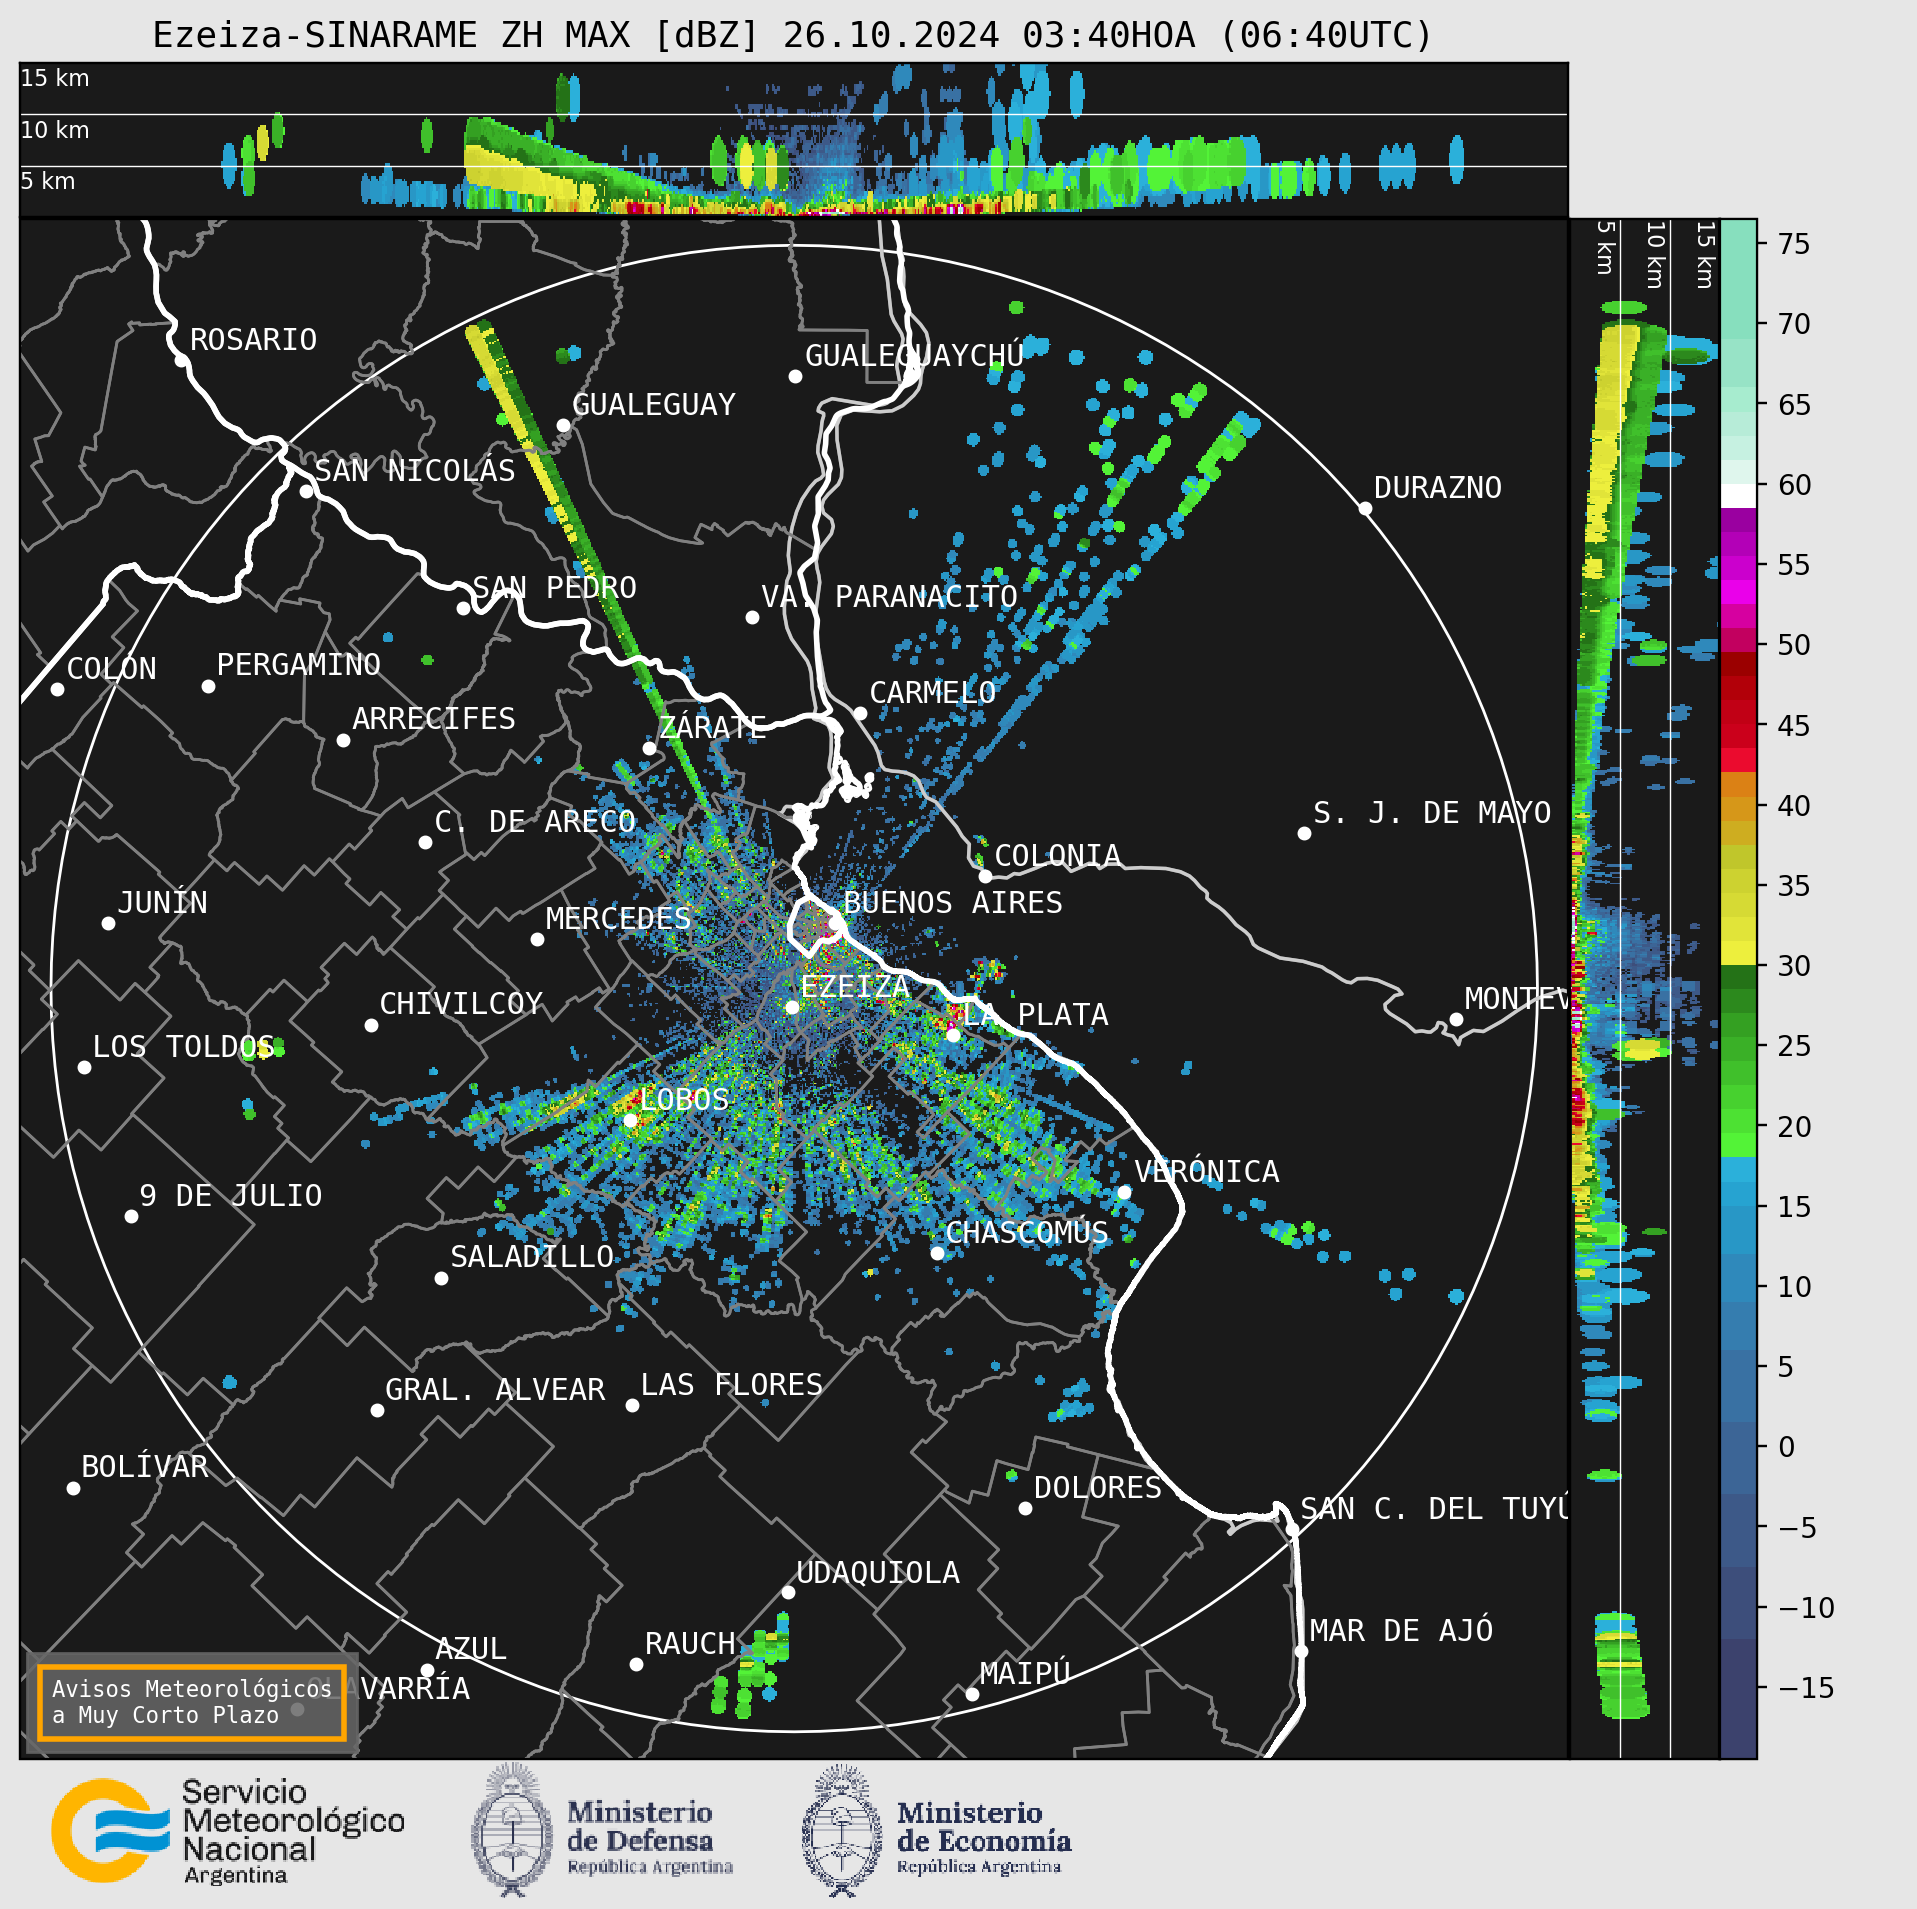Click the PERGAMINO city label
Image resolution: width=1917 pixels, height=1909 pixels.
tap(299, 665)
